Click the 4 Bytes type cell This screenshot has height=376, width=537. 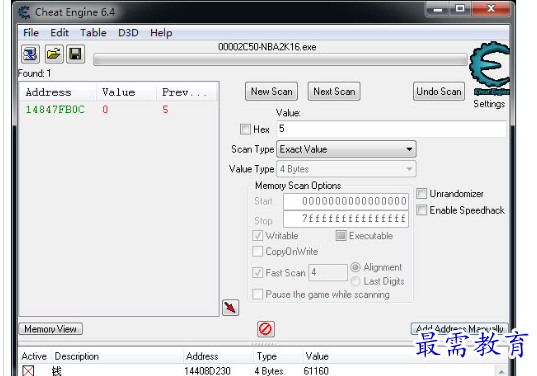click(269, 371)
